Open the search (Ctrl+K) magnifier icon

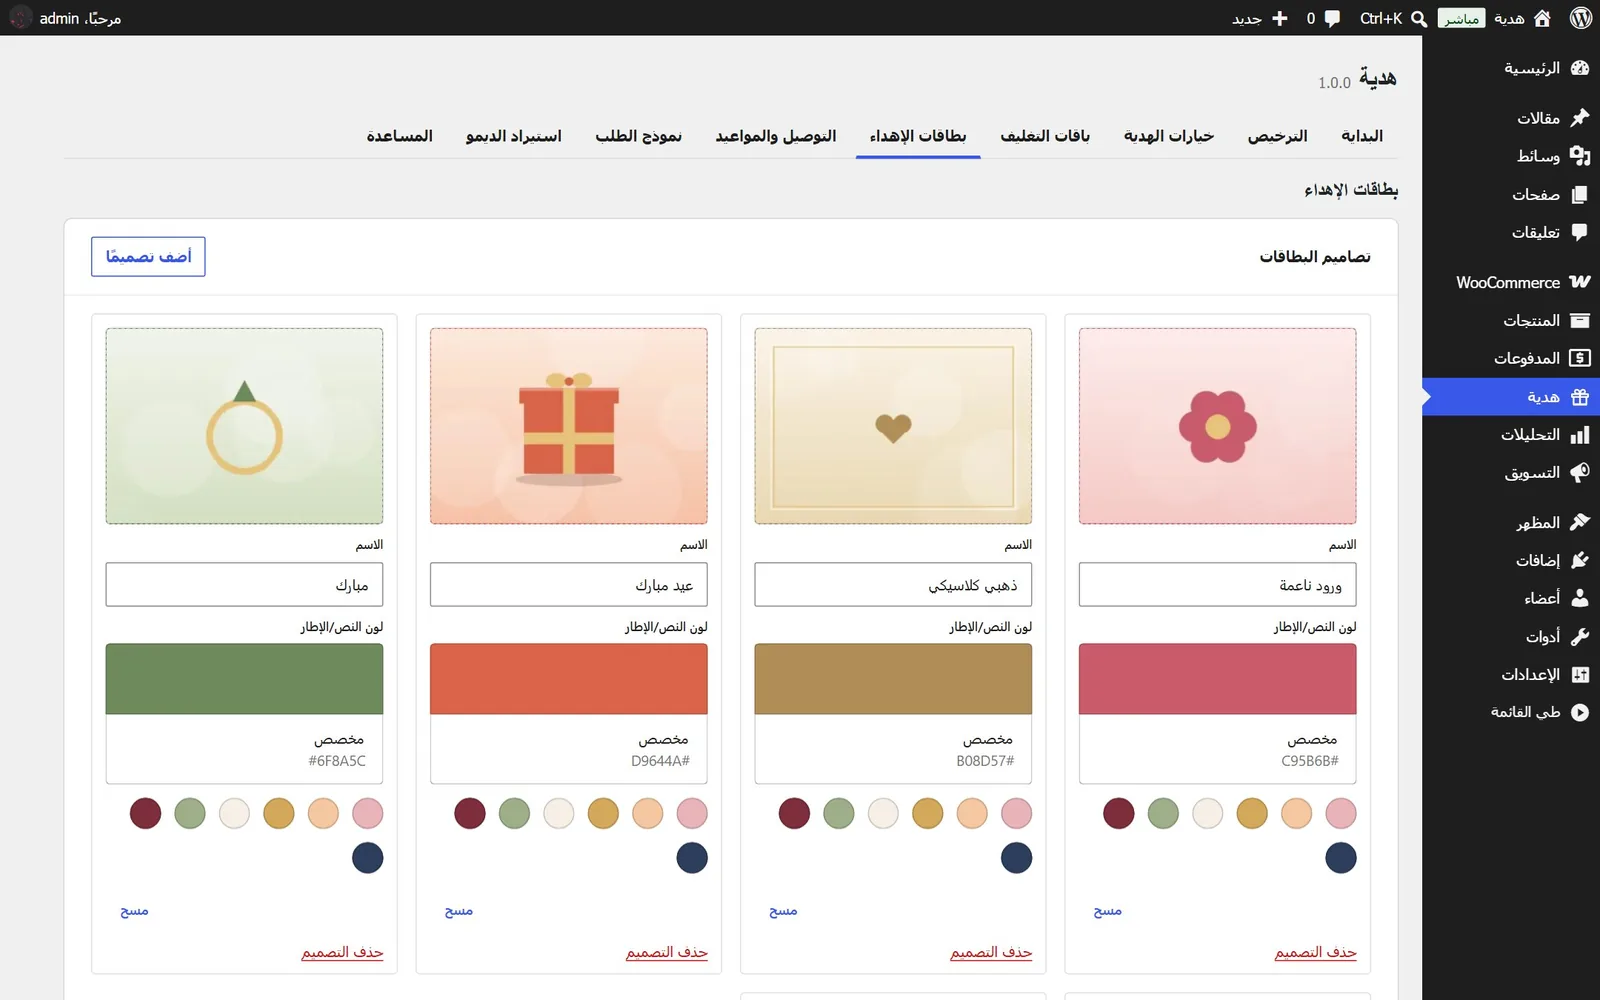click(x=1418, y=18)
